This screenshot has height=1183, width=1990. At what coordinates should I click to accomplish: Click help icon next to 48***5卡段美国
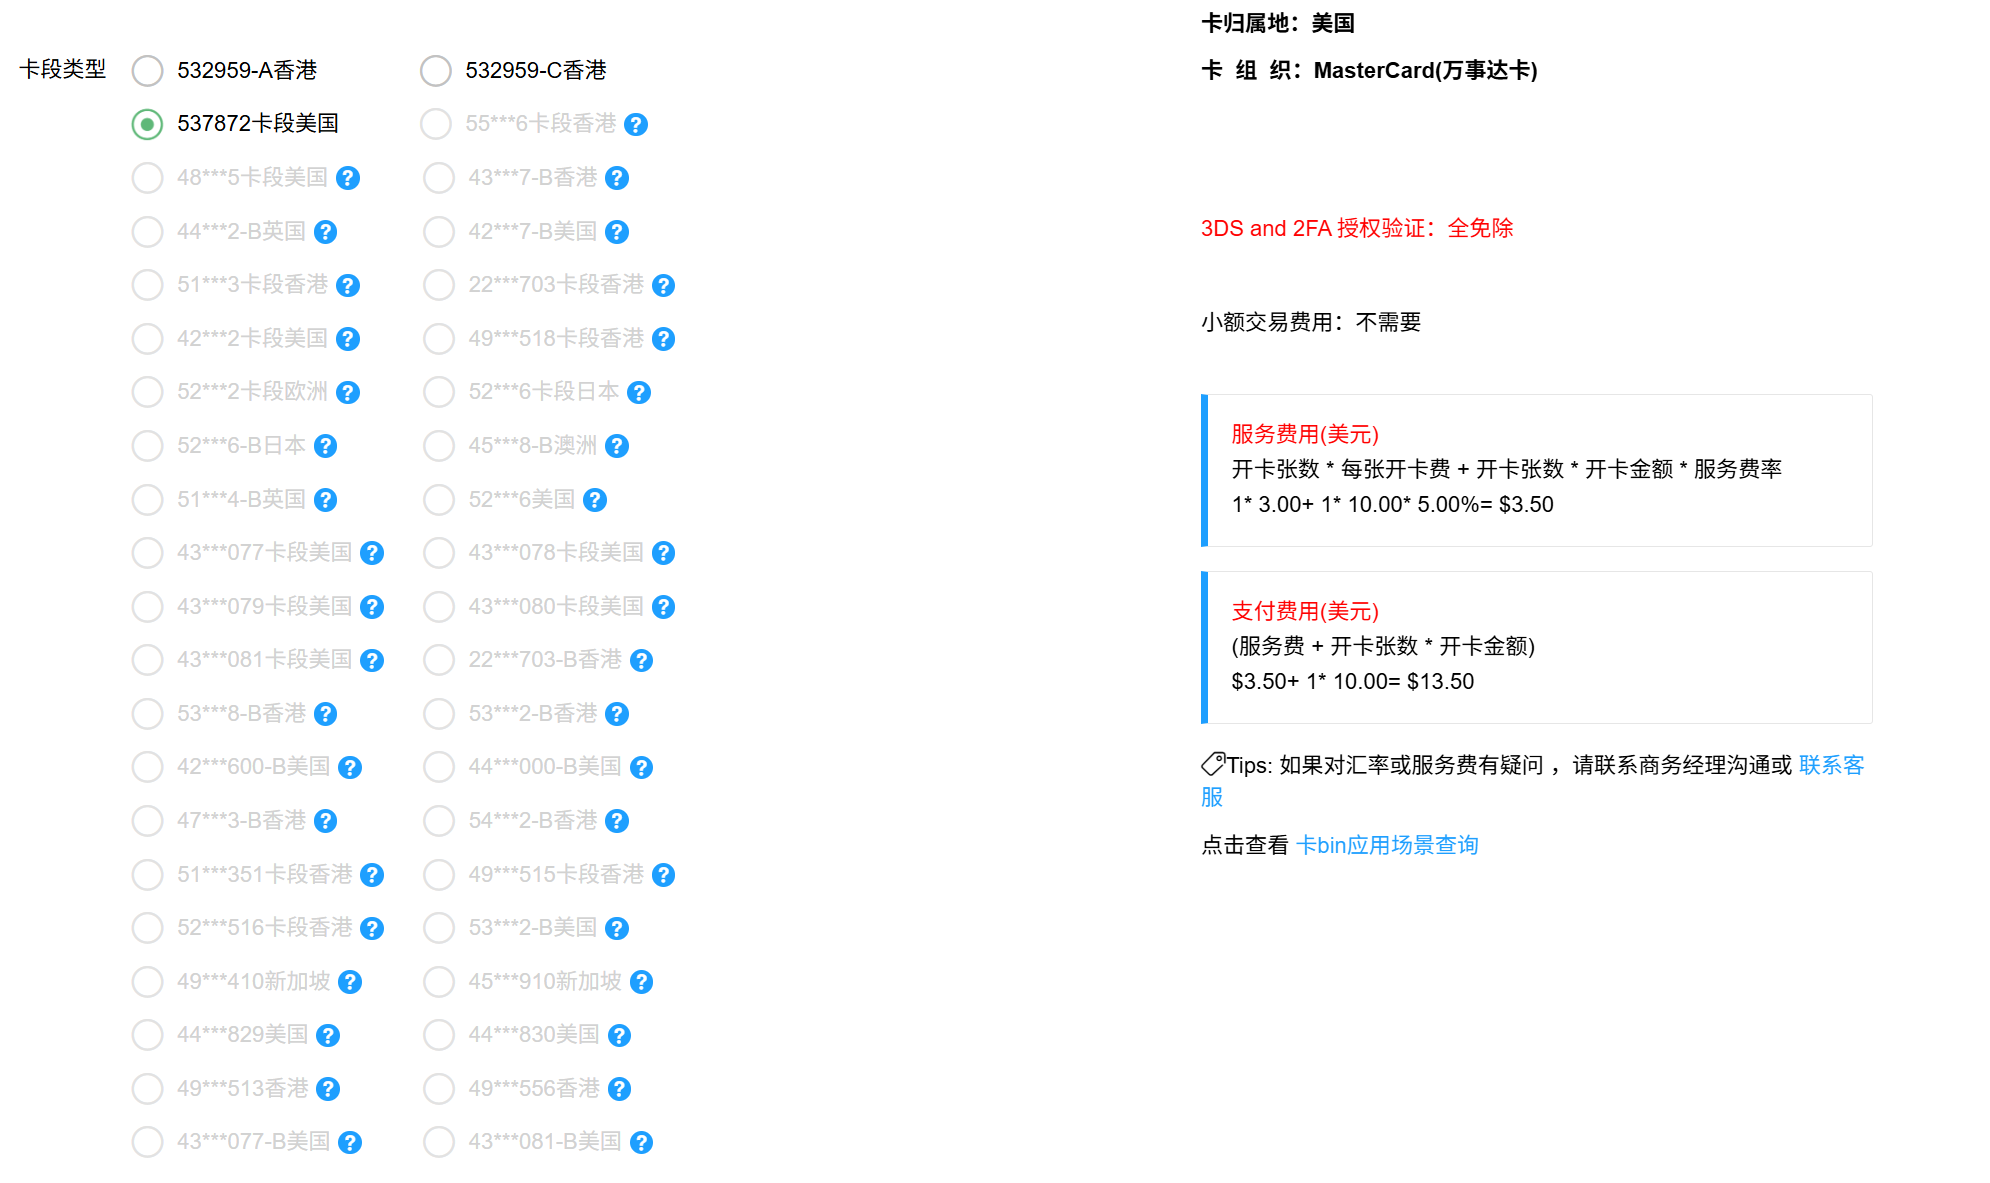(348, 178)
